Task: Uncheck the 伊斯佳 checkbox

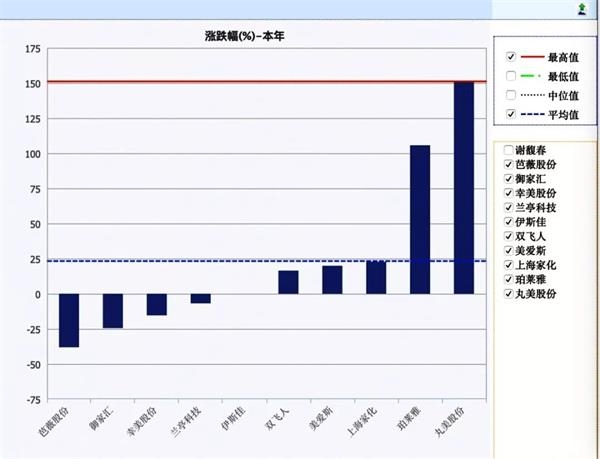Action: (509, 222)
